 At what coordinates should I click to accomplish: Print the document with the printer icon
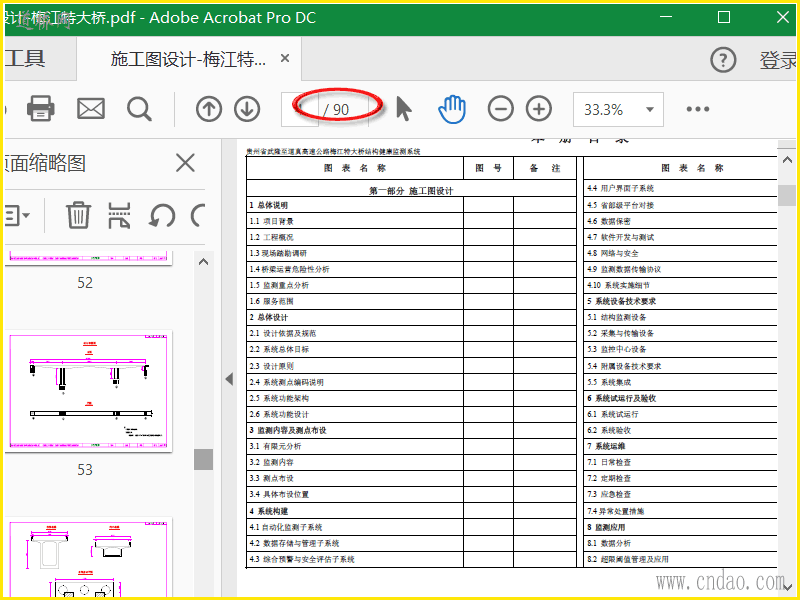(40, 109)
